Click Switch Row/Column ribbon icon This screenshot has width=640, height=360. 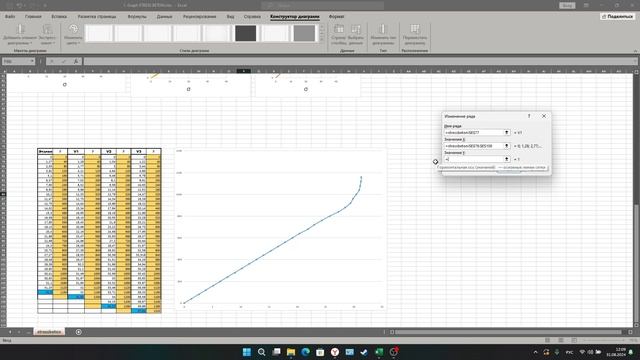pos(339,34)
